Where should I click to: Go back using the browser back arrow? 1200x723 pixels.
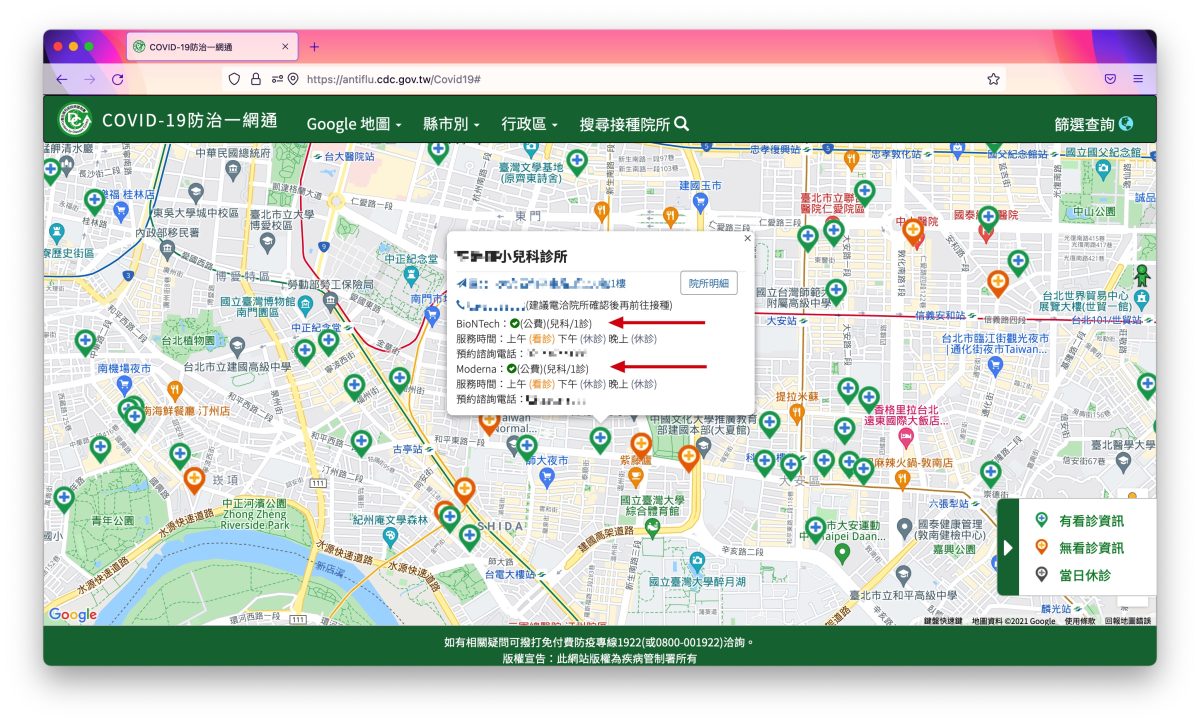pos(62,79)
